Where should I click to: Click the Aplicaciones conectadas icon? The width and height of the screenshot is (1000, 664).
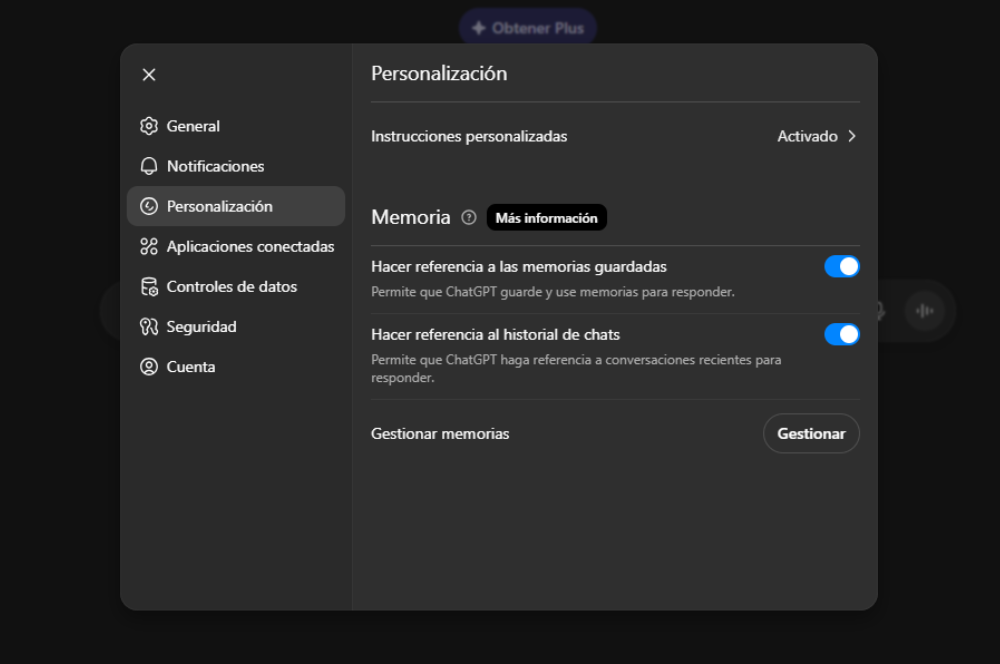pyautogui.click(x=148, y=246)
